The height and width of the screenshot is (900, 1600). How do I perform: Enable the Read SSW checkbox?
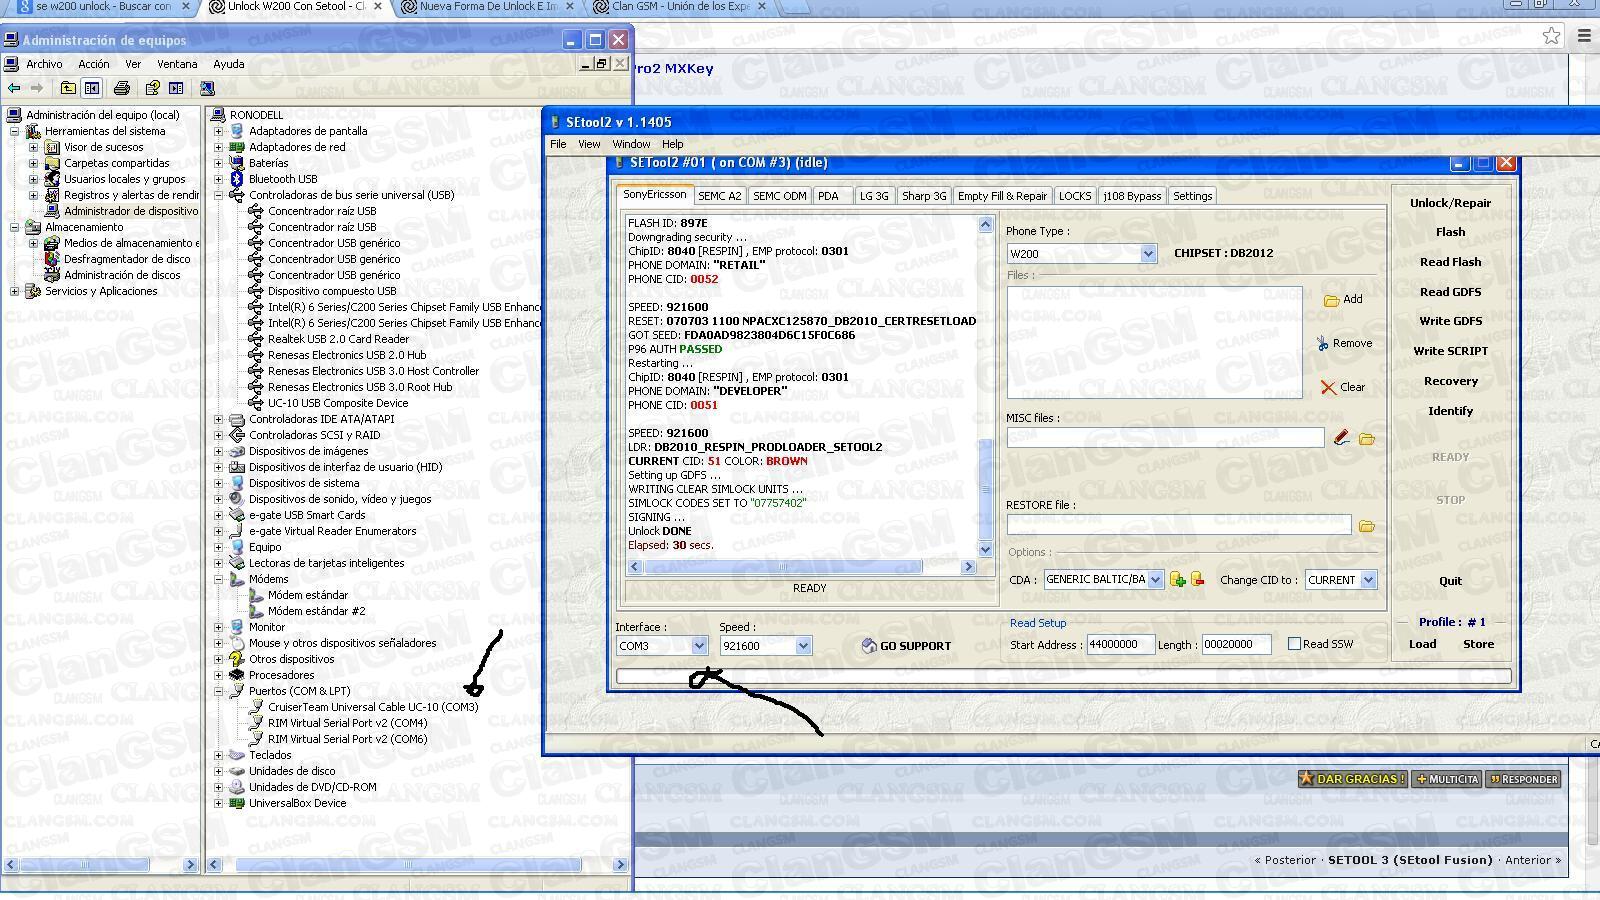pos(1294,644)
